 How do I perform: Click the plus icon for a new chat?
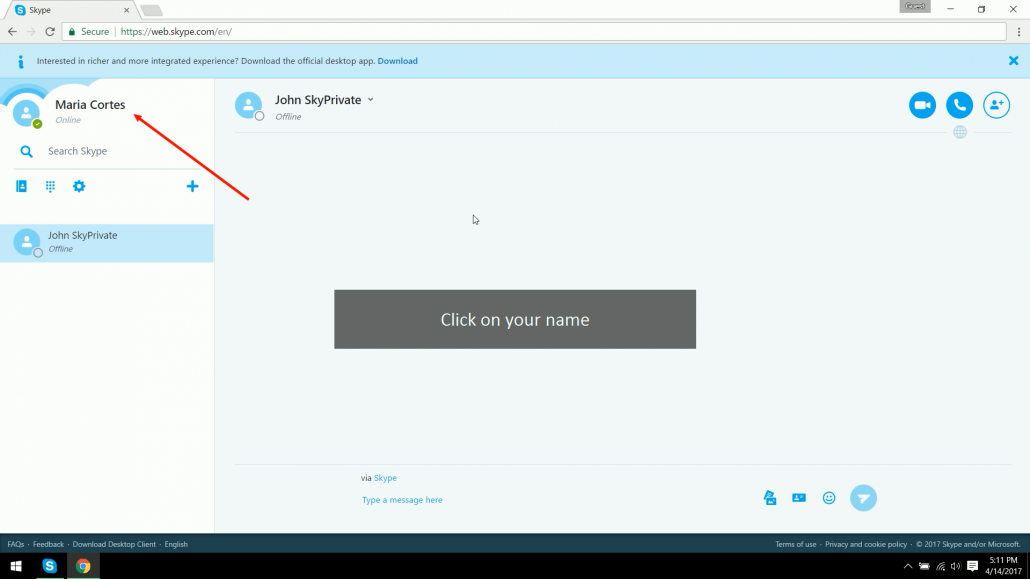pos(192,186)
